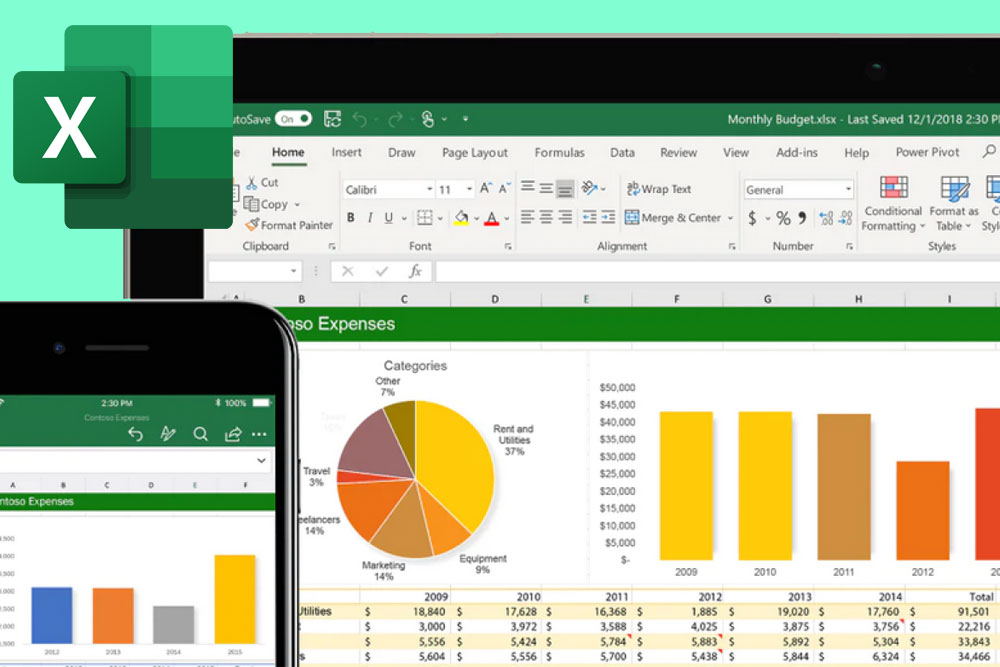This screenshot has height=667, width=1000.
Task: Click the Decrease Decimal icon
Action: [x=846, y=218]
